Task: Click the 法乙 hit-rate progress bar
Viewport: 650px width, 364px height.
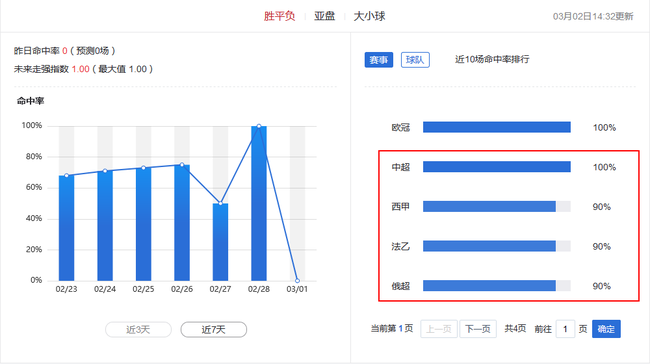Action: coord(497,246)
